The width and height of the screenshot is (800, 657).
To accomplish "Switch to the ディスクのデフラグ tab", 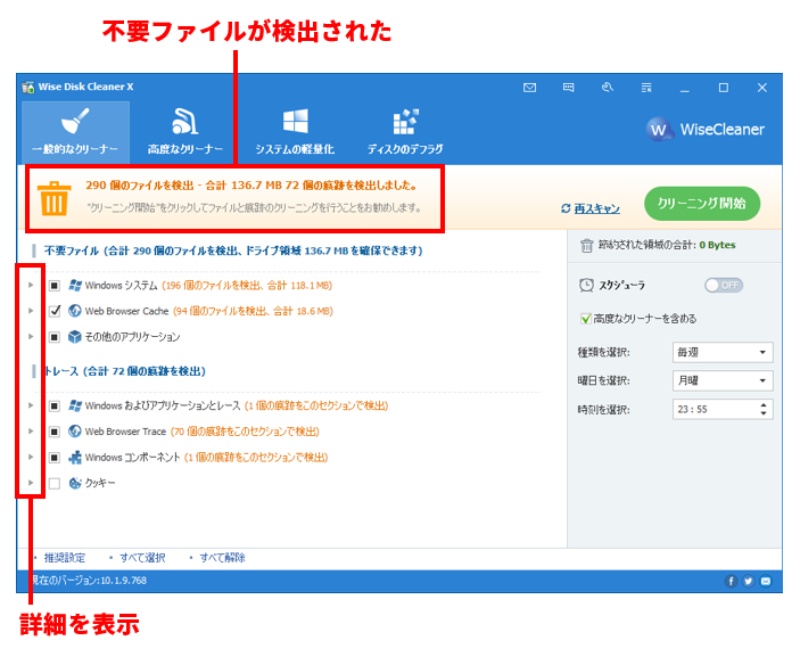I will click(x=404, y=128).
